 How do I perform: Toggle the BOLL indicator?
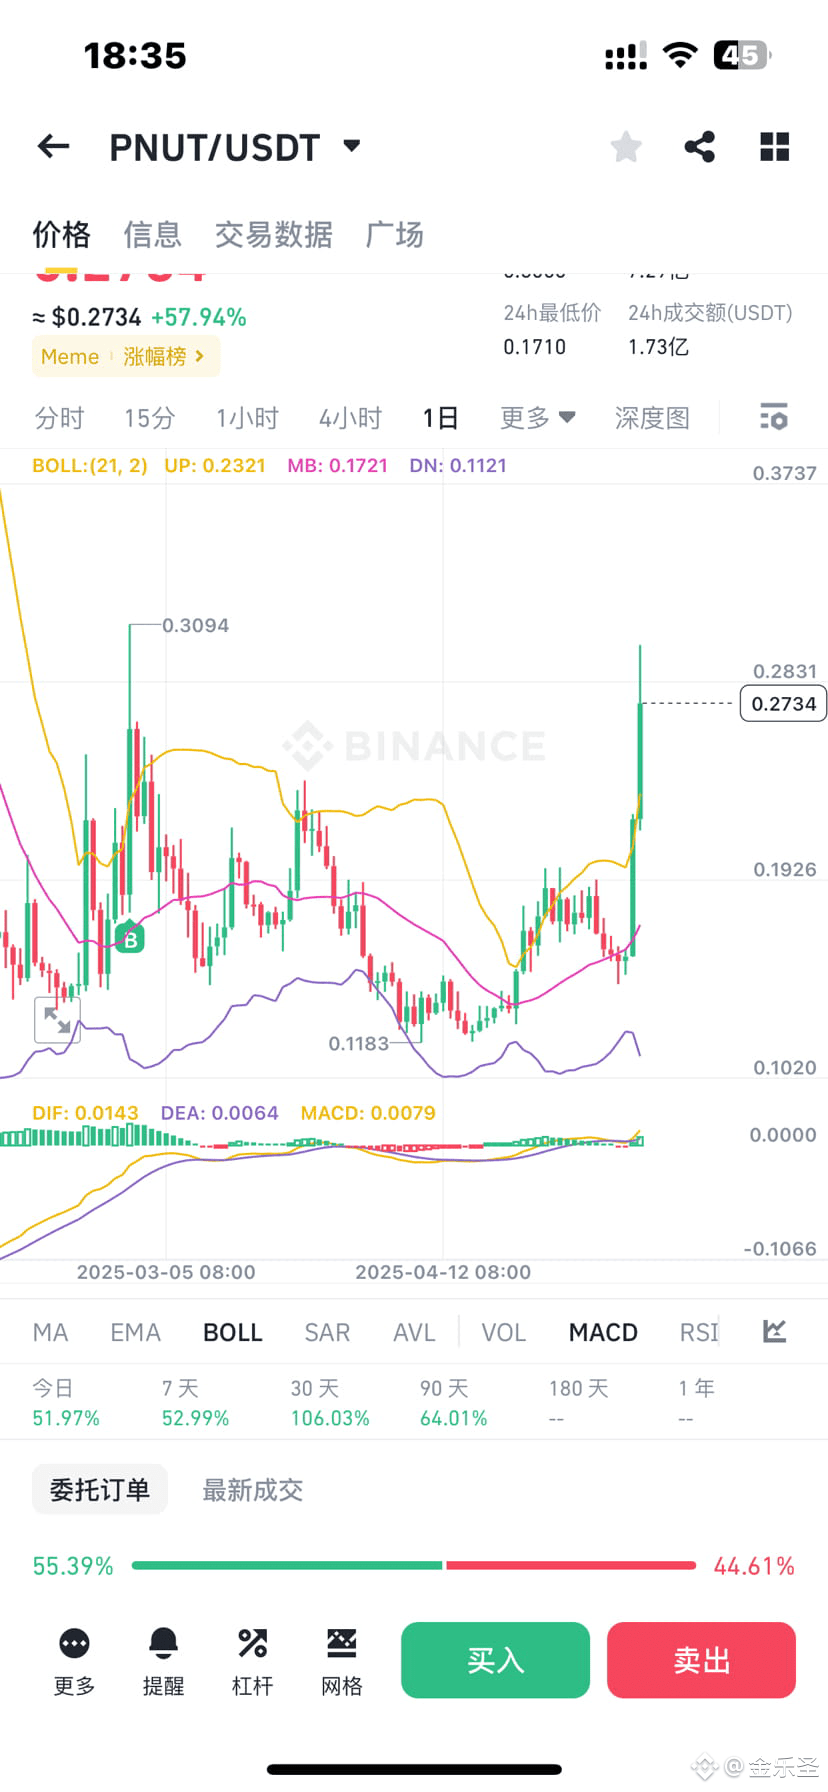click(x=232, y=1332)
